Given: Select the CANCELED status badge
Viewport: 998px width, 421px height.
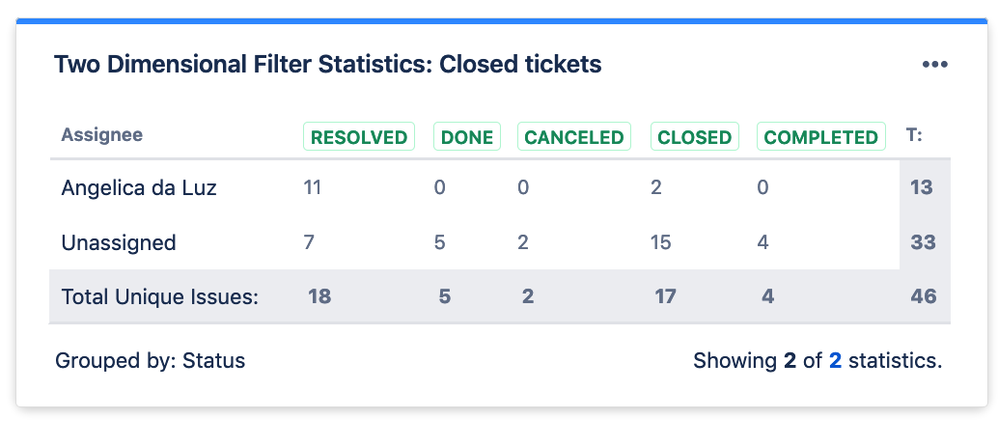Looking at the screenshot, I should [574, 137].
